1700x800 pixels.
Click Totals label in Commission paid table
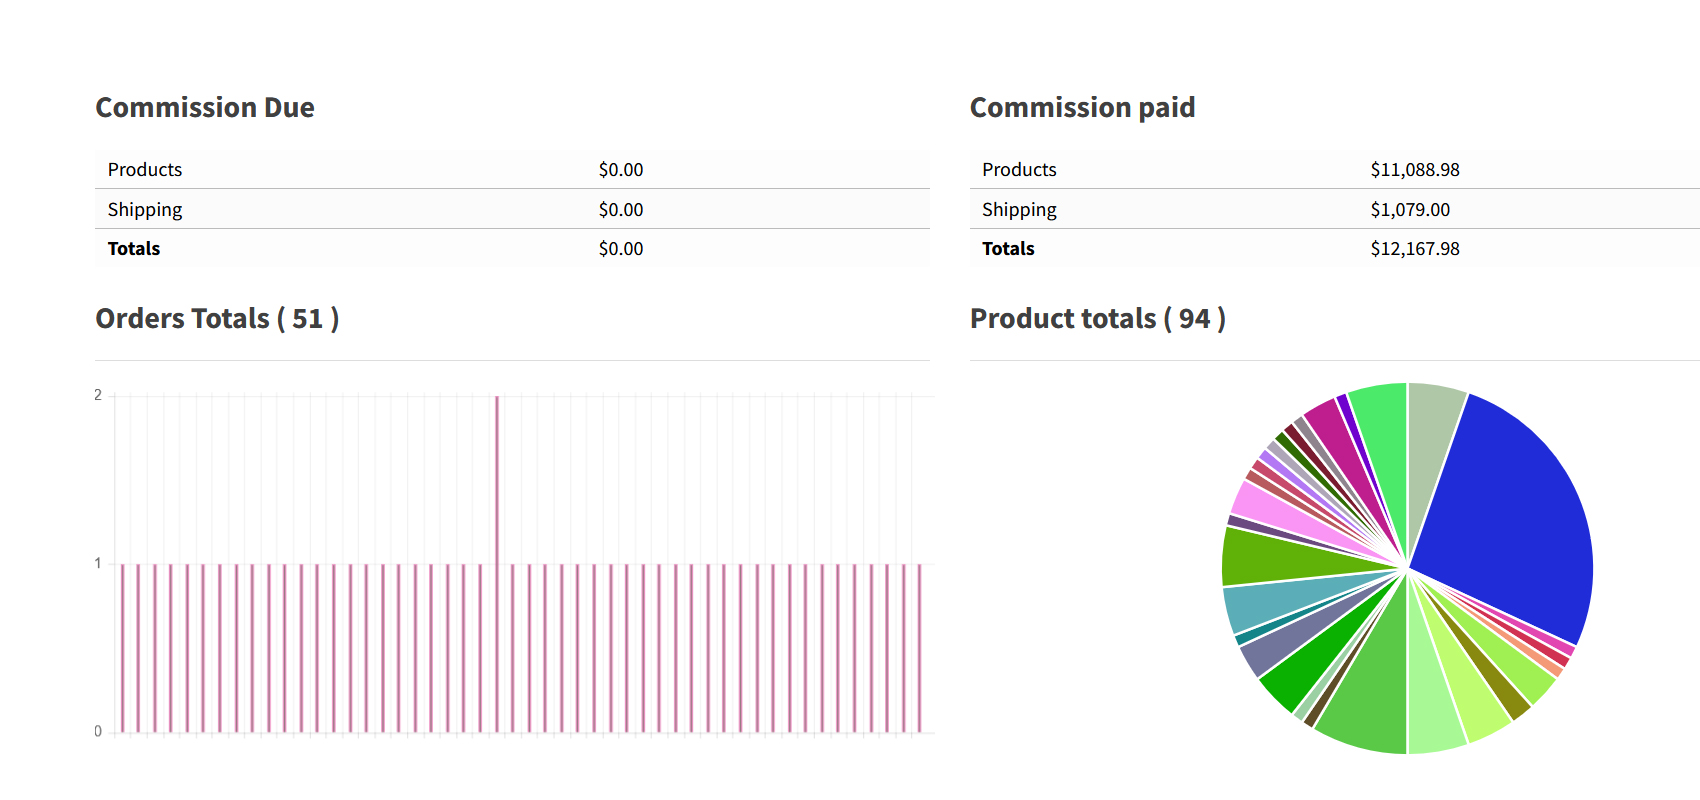click(1008, 249)
